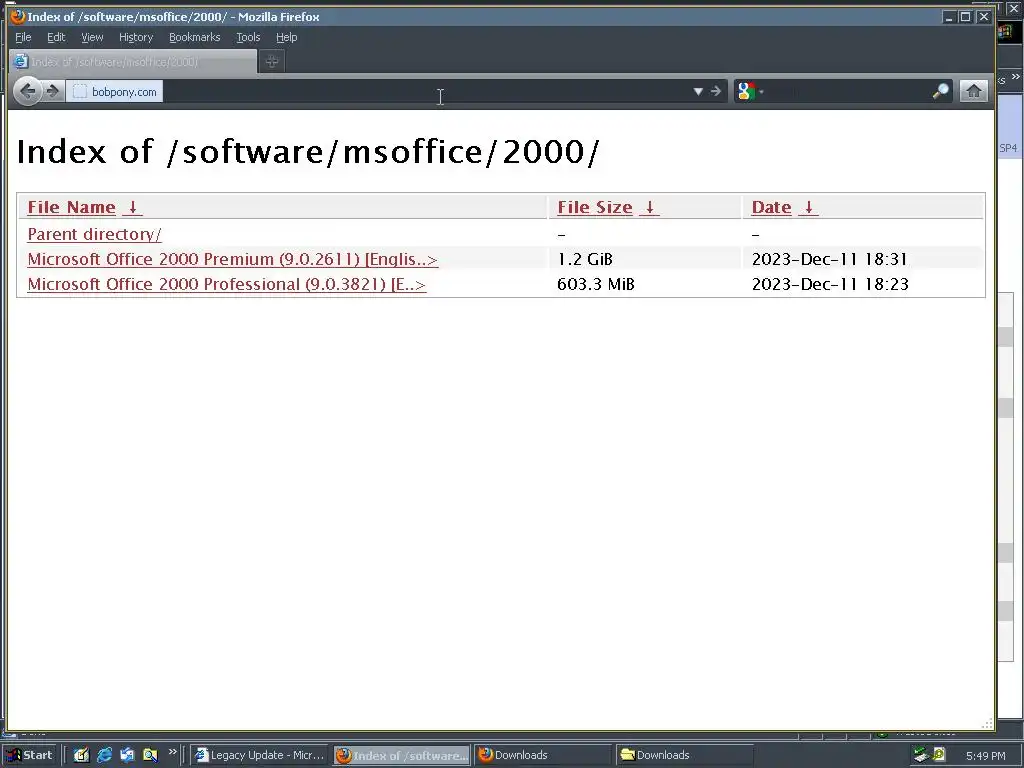1024x768 pixels.
Task: Open the Windows Start button
Action: [x=30, y=755]
